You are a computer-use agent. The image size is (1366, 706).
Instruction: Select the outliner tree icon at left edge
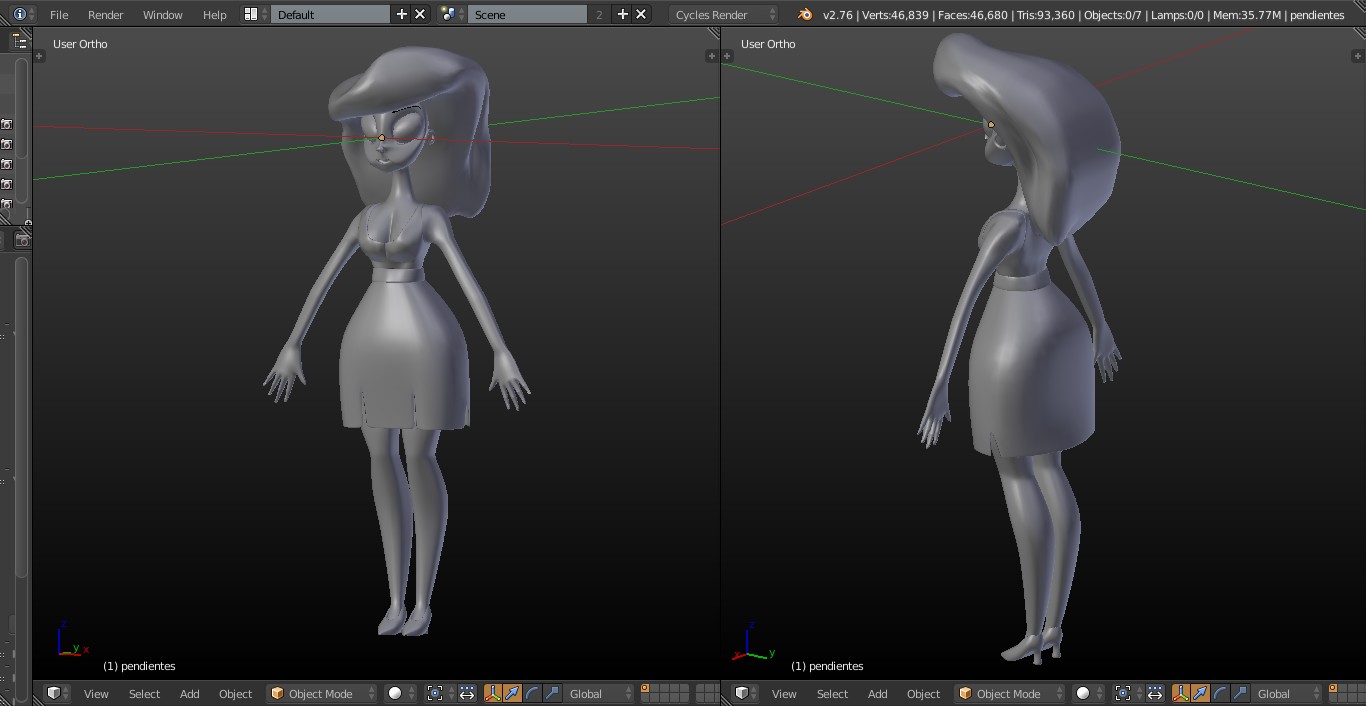point(20,41)
